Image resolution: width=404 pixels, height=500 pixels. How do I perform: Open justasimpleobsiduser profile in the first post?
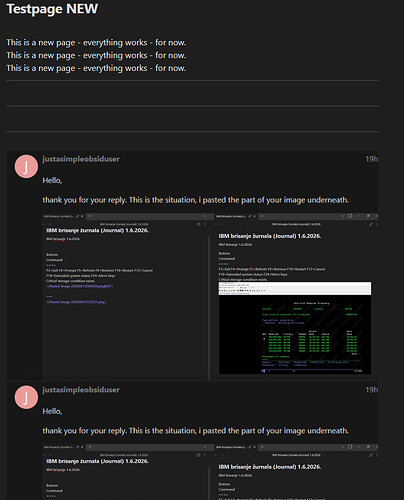point(81,159)
